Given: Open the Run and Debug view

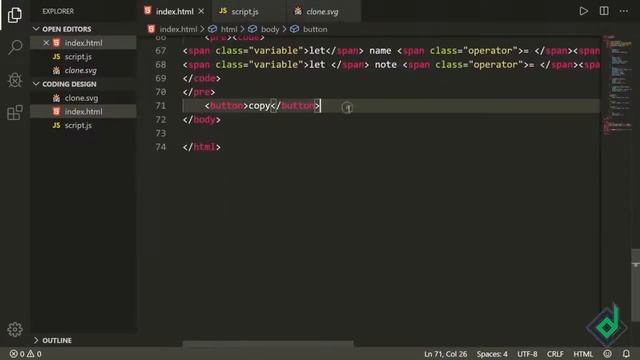Looking at the screenshot, I should point(15,80).
